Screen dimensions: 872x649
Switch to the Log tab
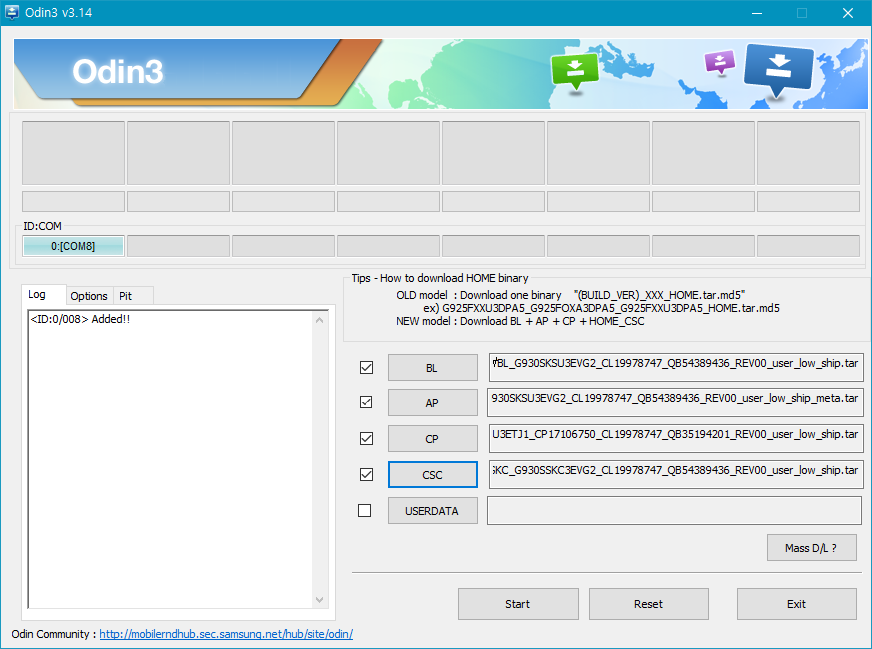[x=43, y=295]
